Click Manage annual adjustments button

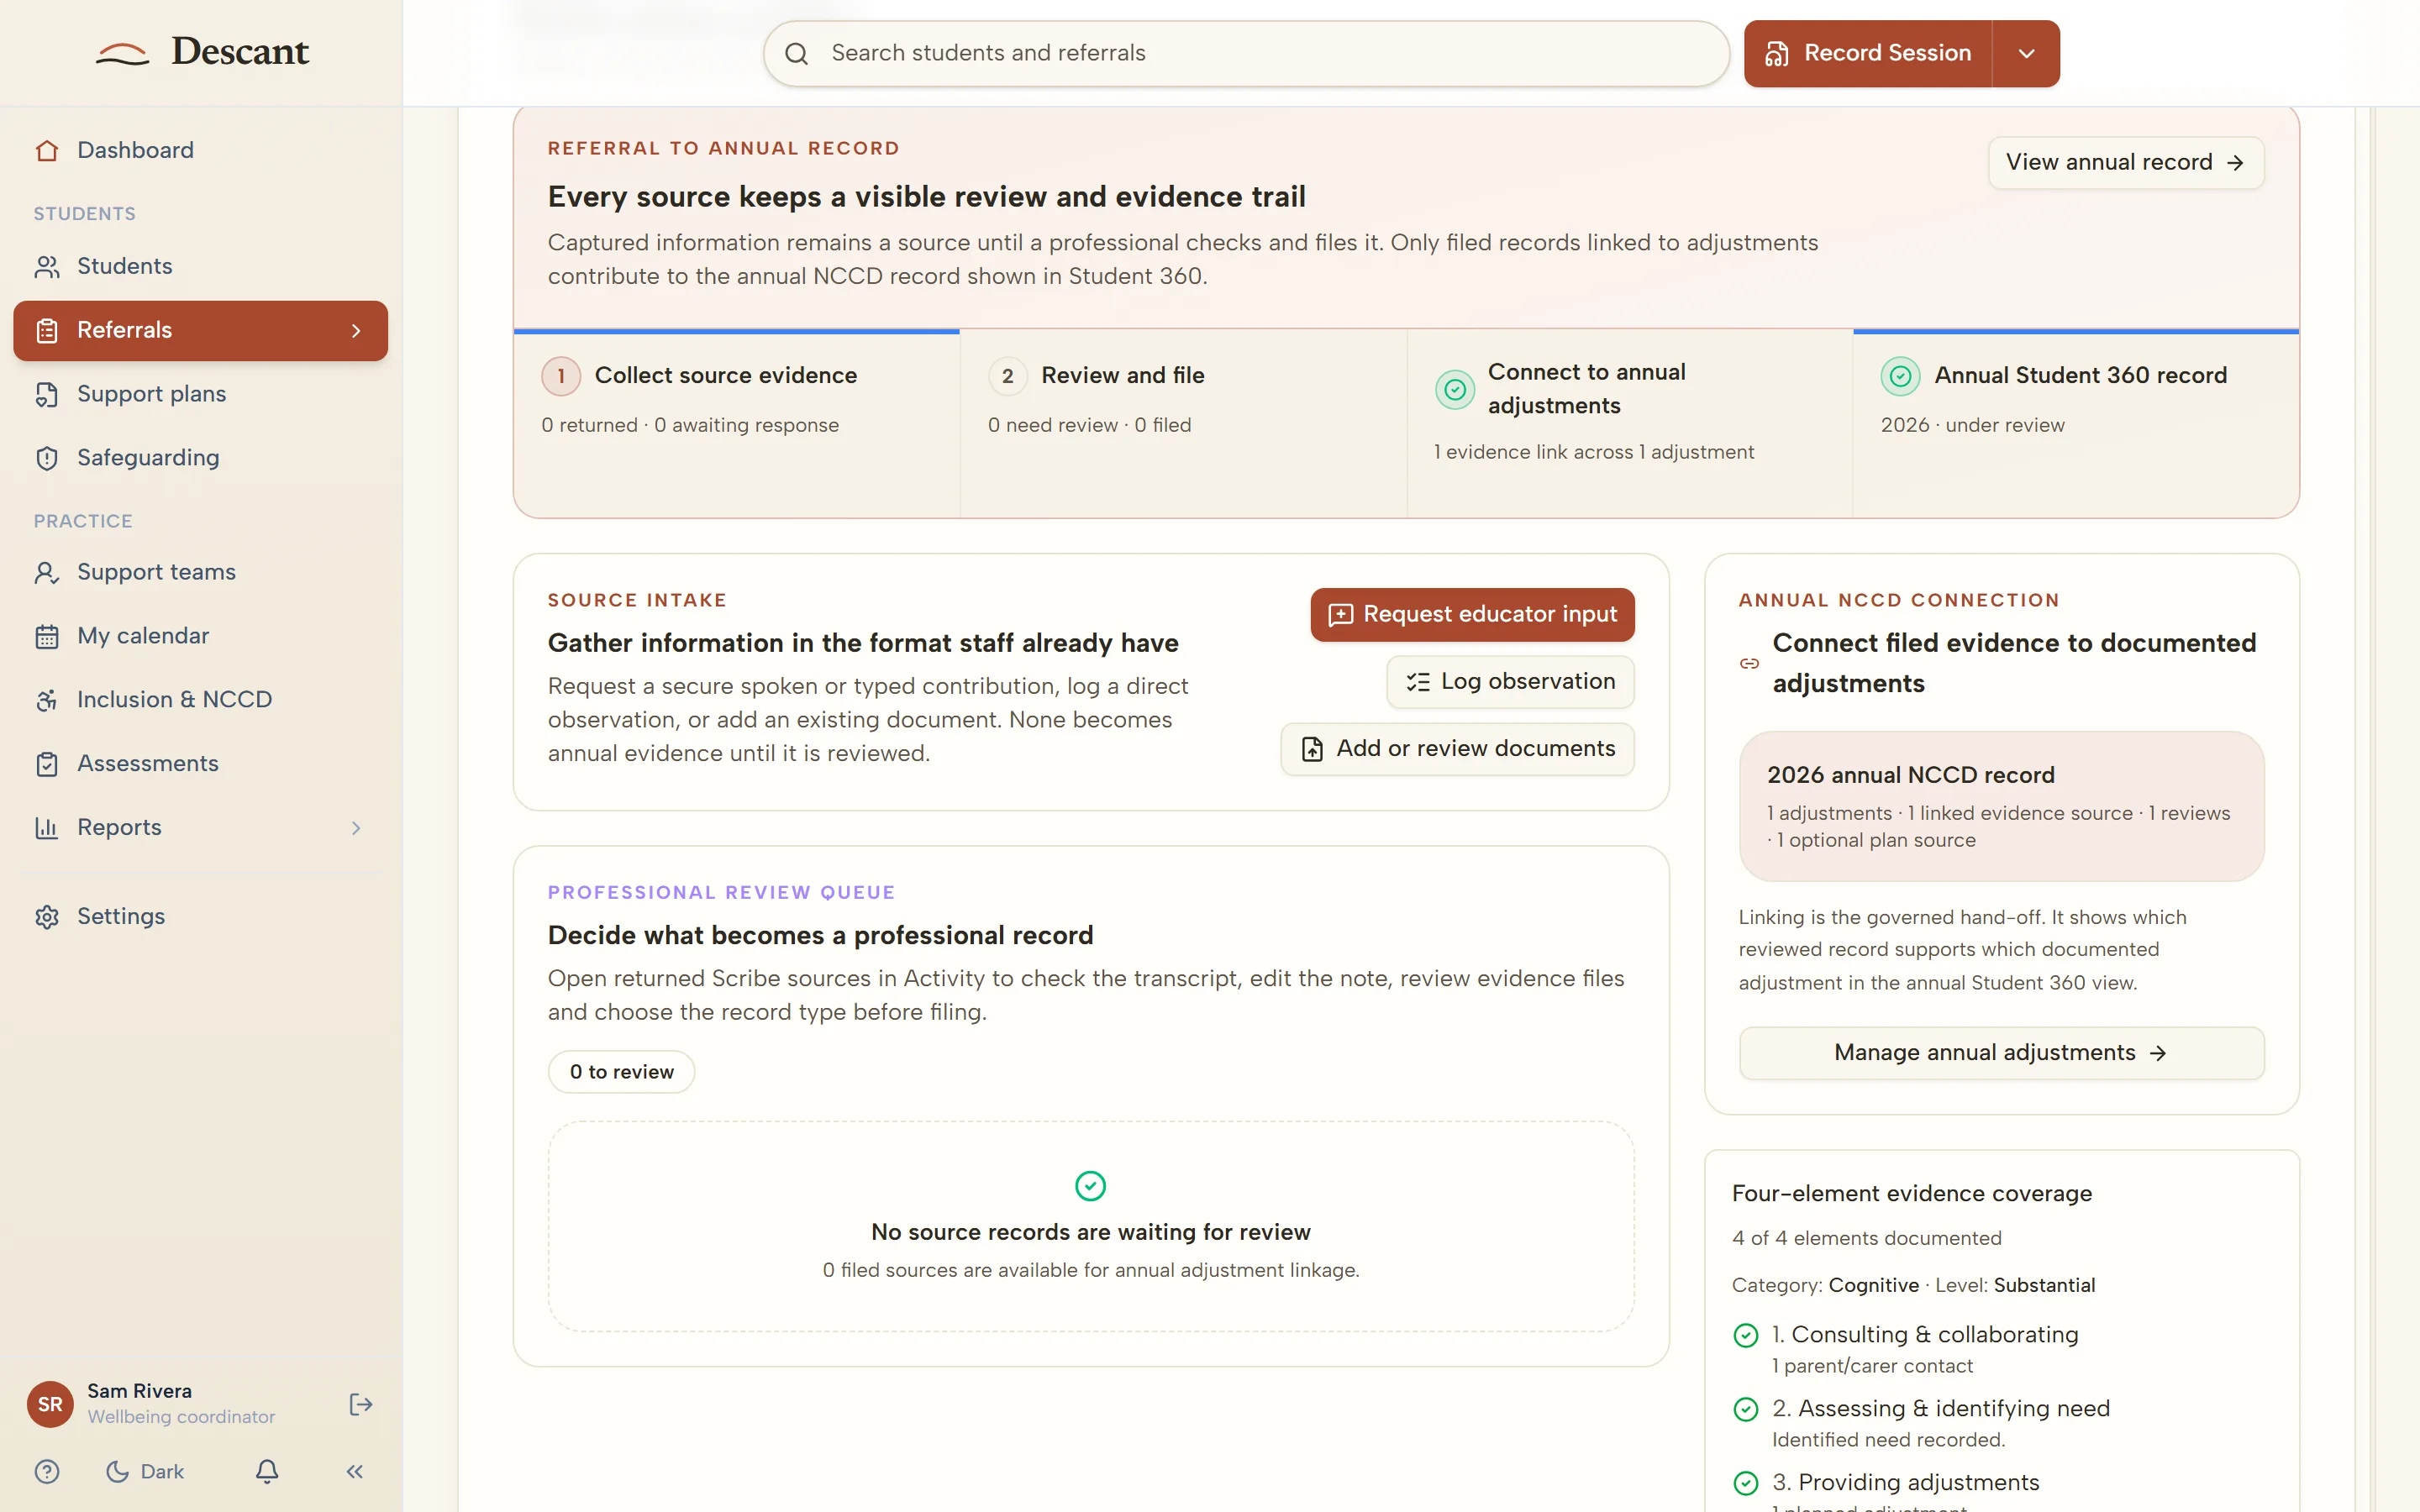[2001, 1052]
